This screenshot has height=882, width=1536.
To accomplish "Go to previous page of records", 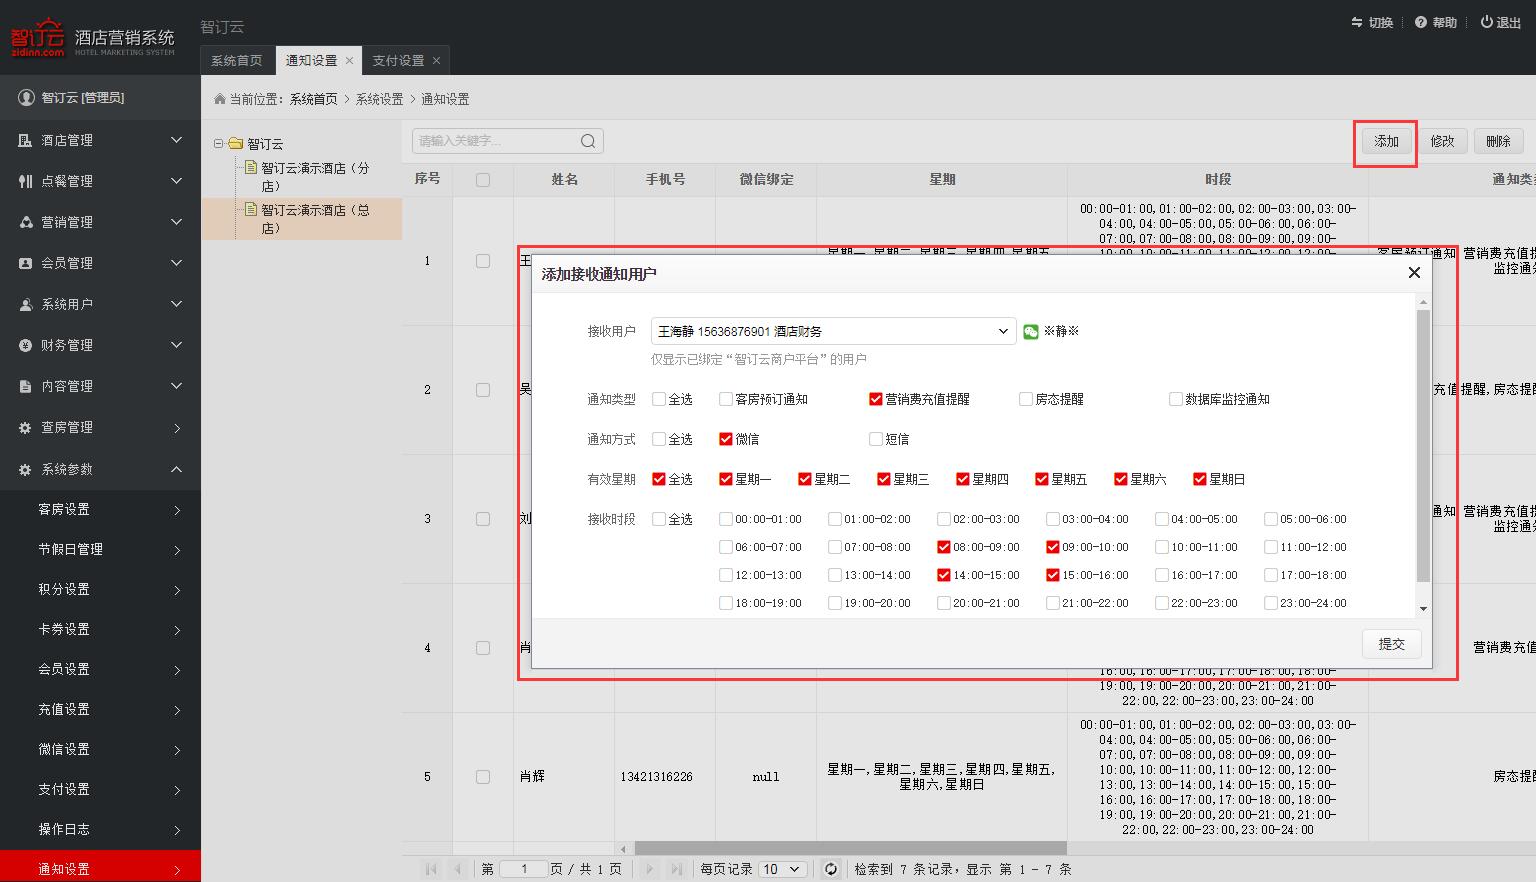I will point(457,869).
